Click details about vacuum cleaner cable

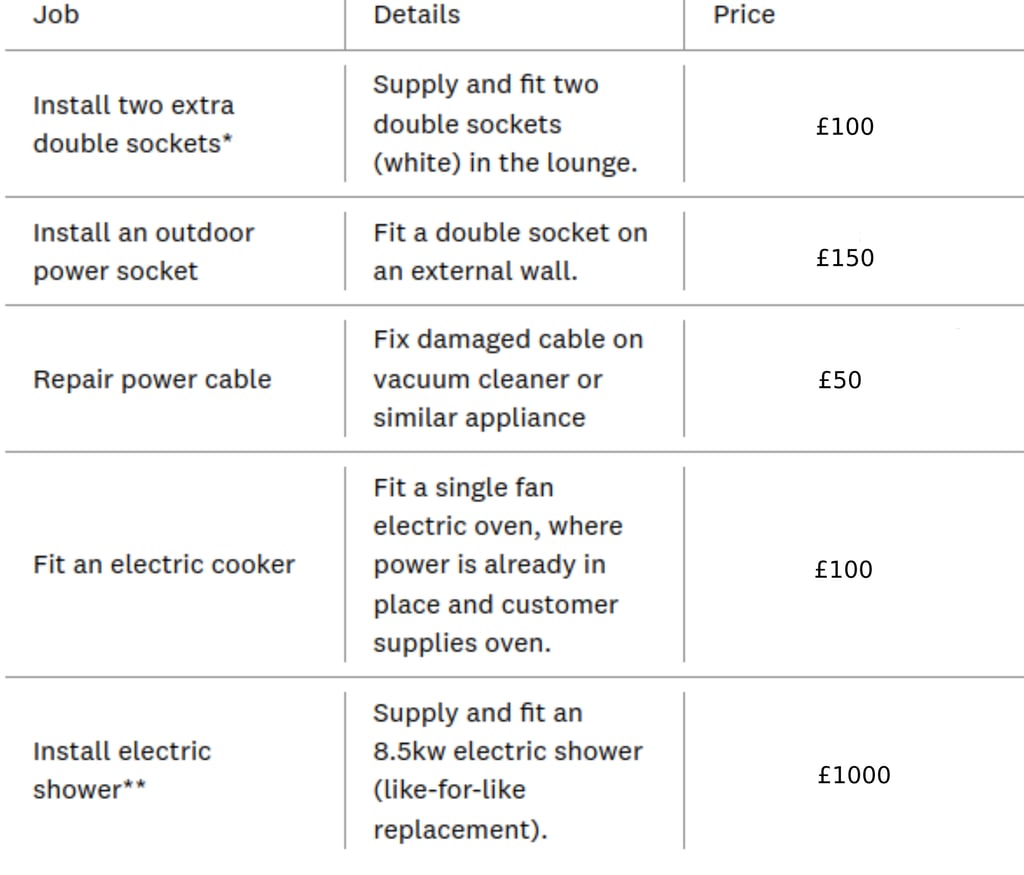[507, 379]
